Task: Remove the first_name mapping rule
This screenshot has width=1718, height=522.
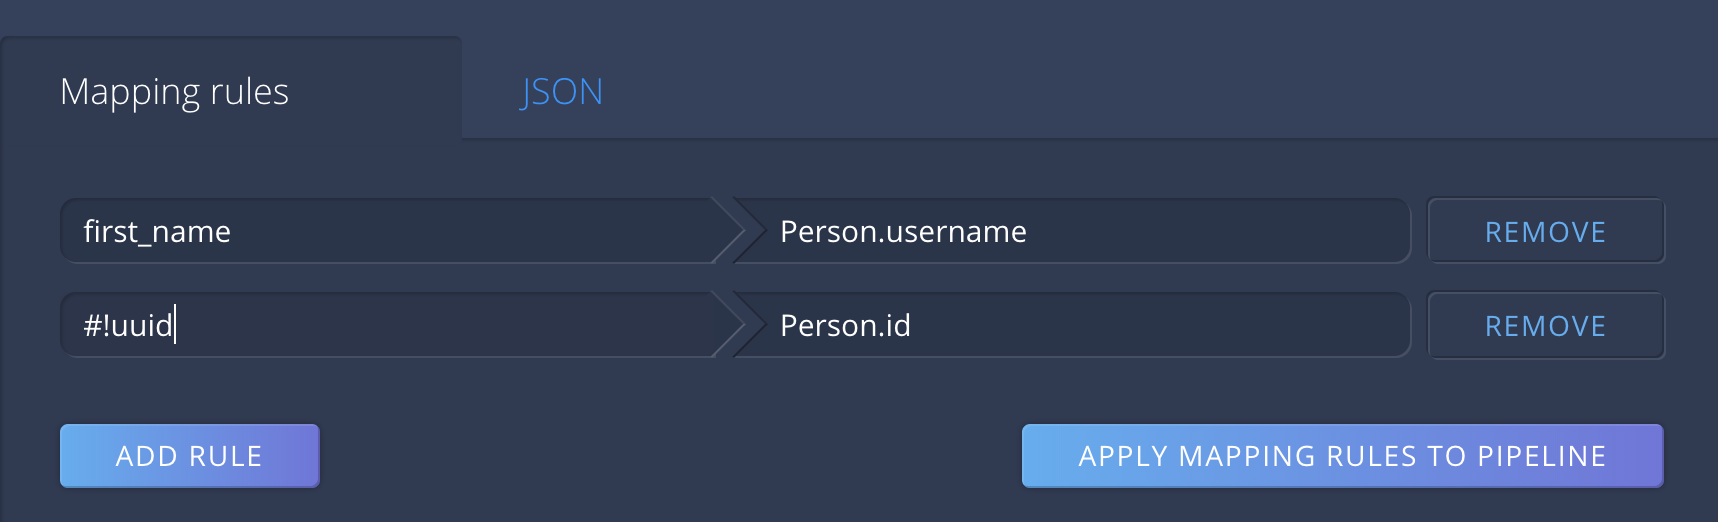Action: coord(1545,231)
